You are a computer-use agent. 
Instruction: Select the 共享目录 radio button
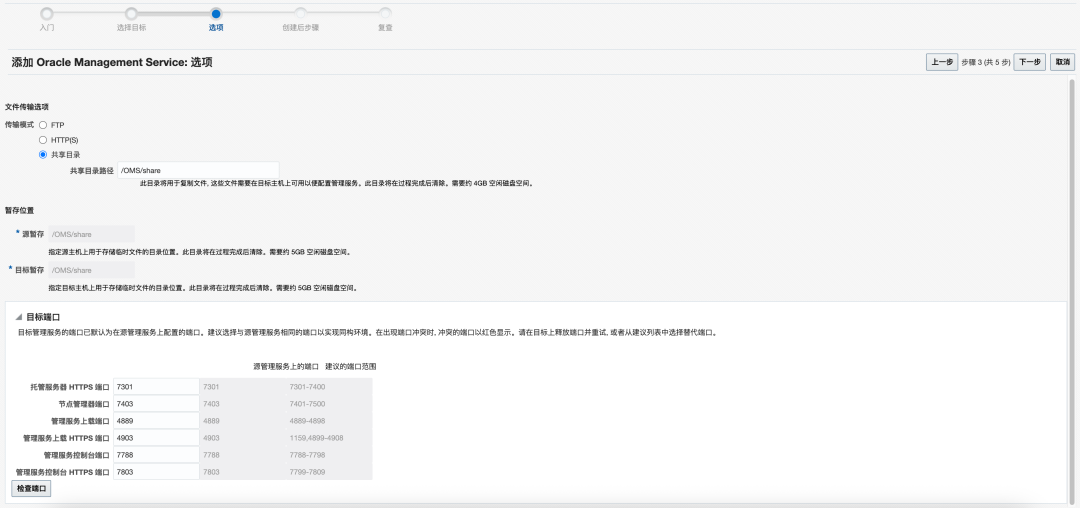(x=43, y=155)
